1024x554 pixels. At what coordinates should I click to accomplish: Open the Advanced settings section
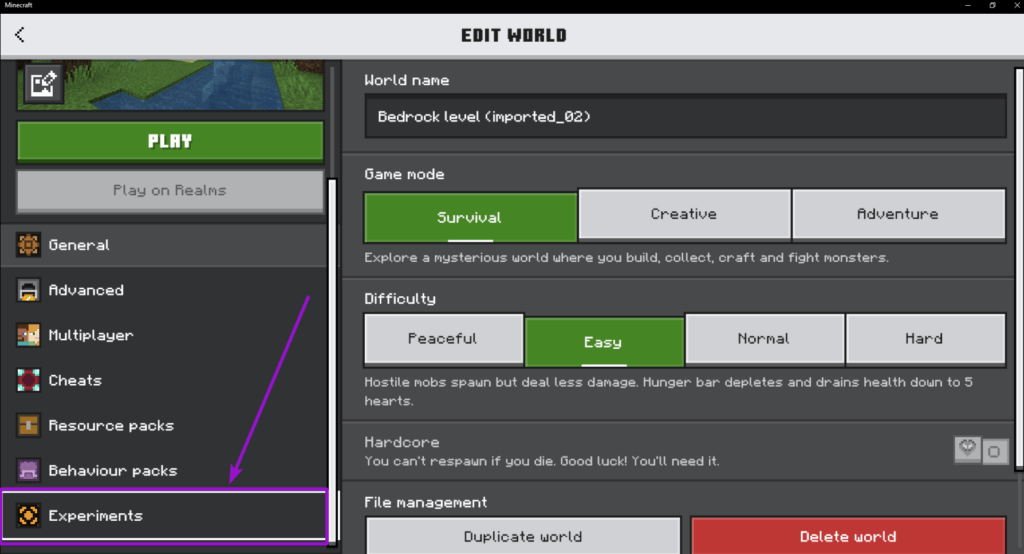click(163, 290)
